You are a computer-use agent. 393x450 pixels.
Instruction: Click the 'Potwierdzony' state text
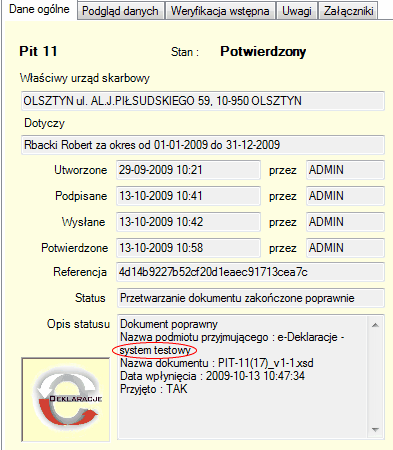tap(263, 52)
